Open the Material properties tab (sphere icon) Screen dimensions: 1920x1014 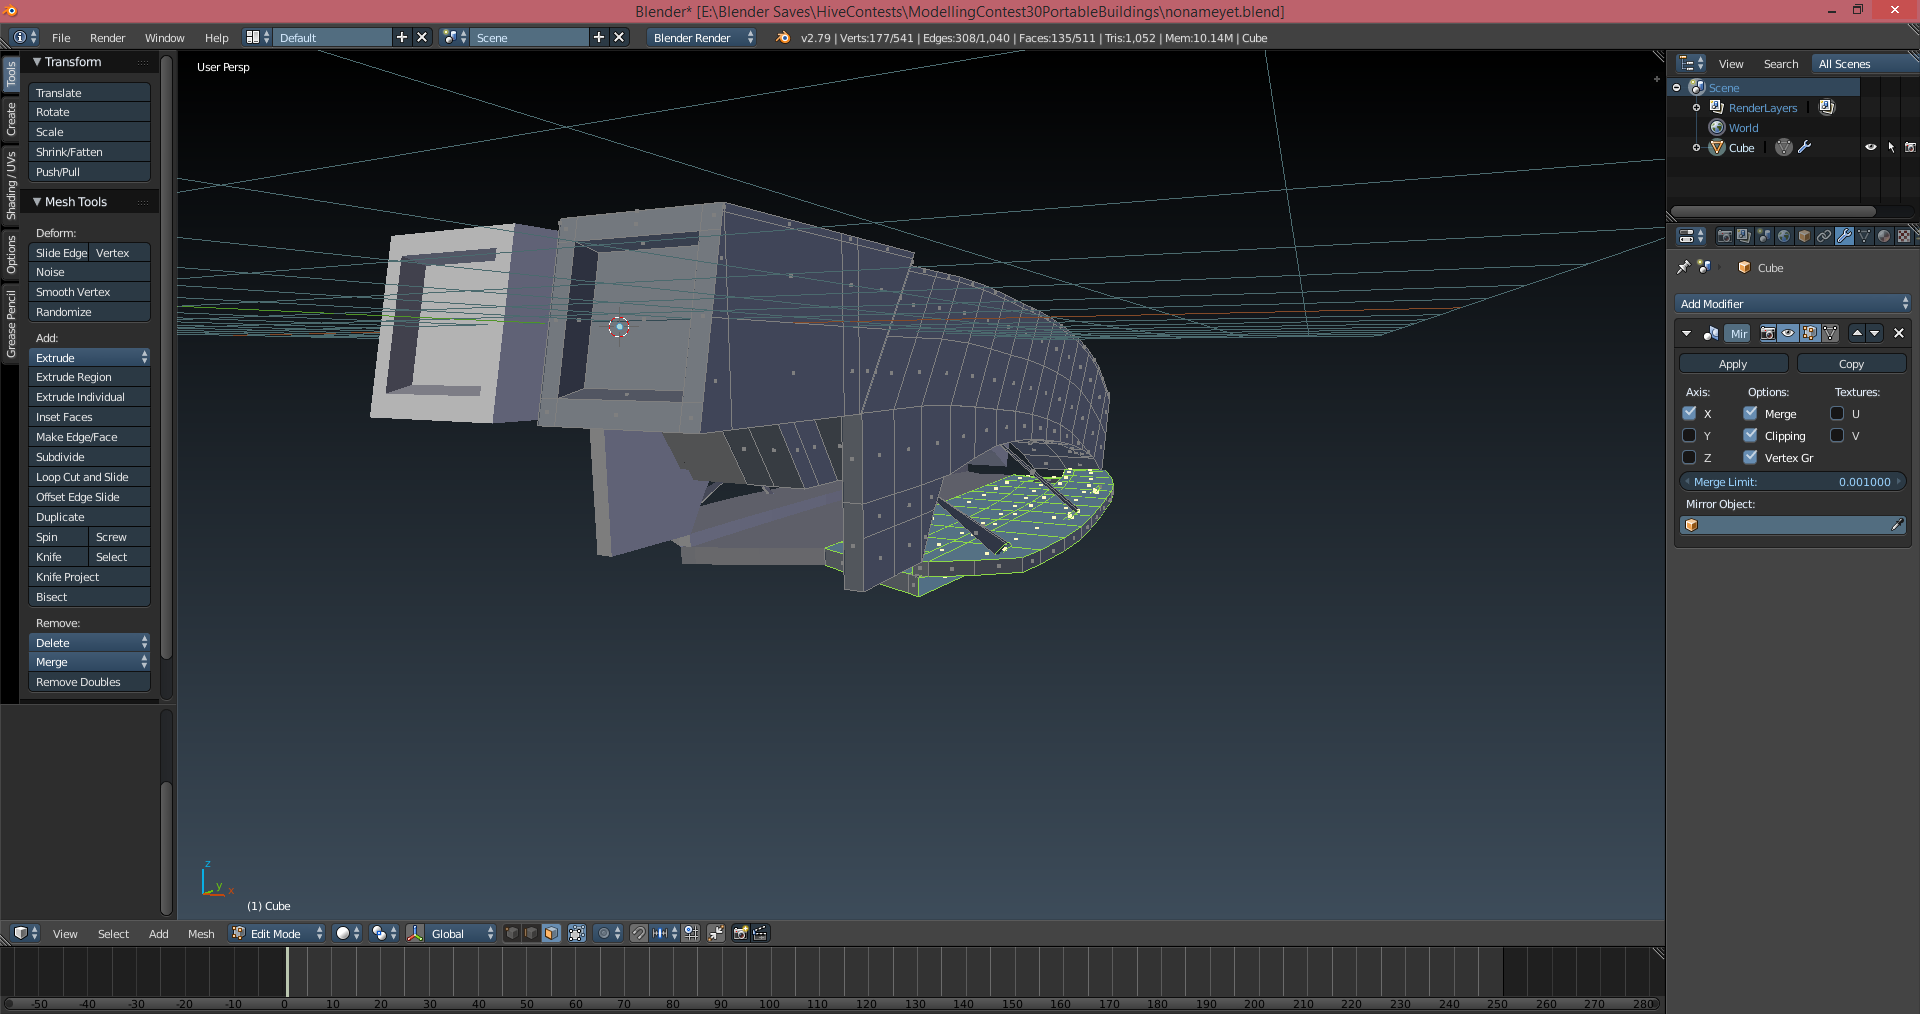click(x=1884, y=236)
